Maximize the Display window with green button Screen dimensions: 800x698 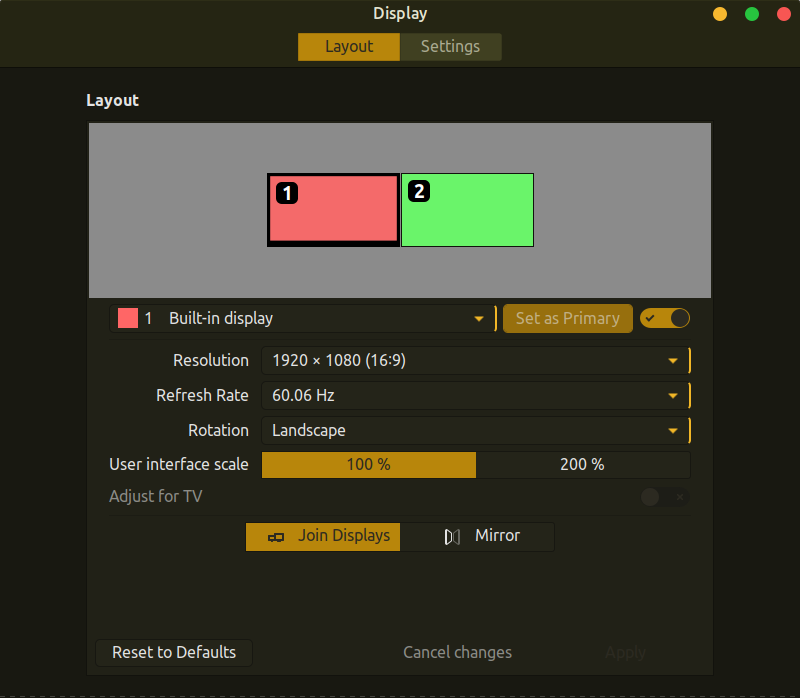[x=752, y=14]
